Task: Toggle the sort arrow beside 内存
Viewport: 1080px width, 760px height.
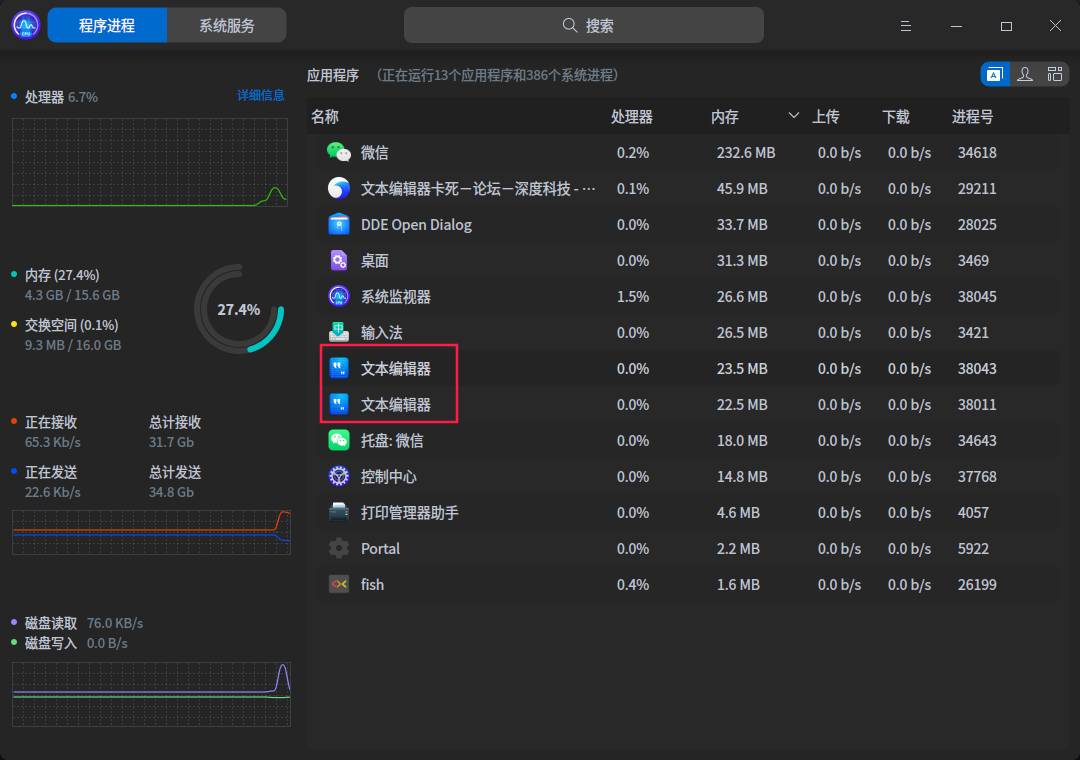Action: [793, 116]
